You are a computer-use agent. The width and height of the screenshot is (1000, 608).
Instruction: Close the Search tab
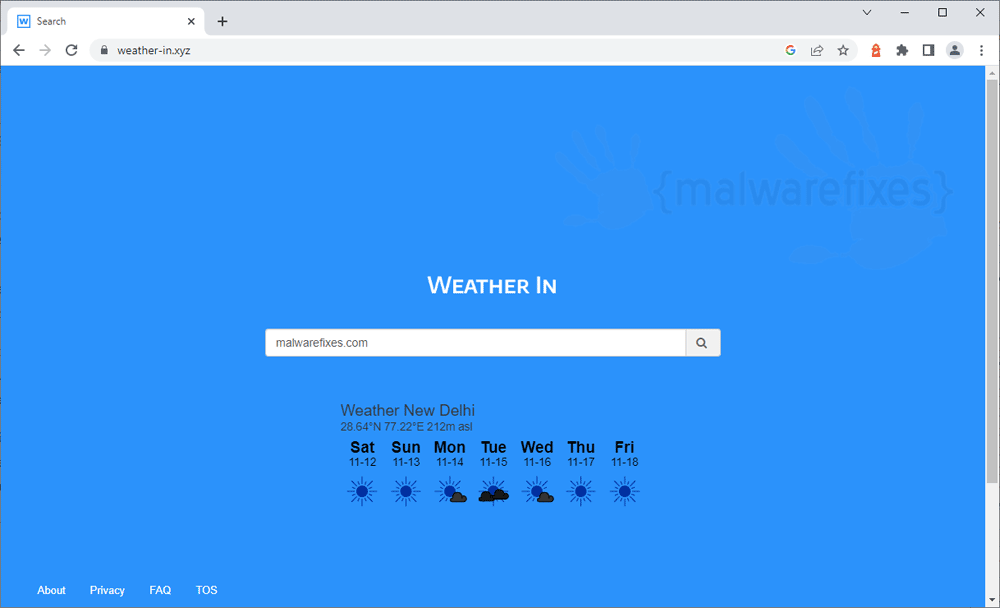tap(191, 21)
